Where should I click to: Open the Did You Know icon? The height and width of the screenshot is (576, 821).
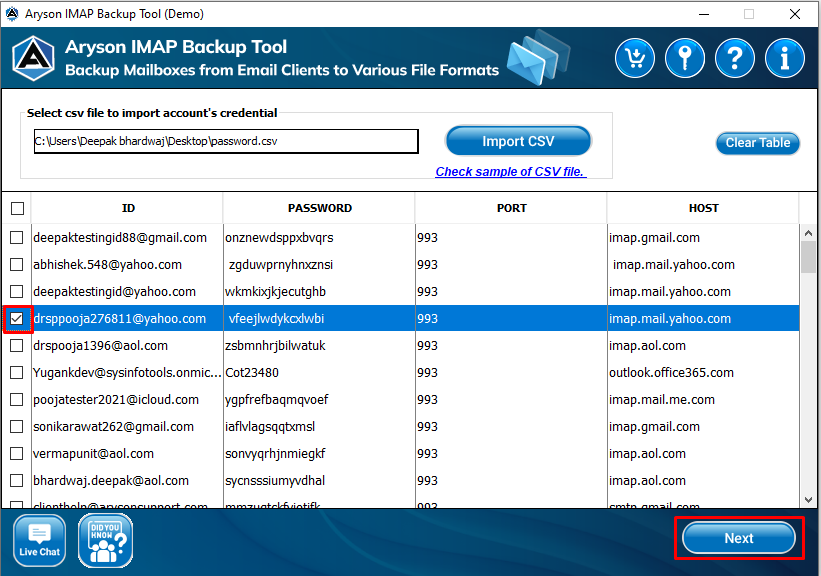click(x=105, y=541)
